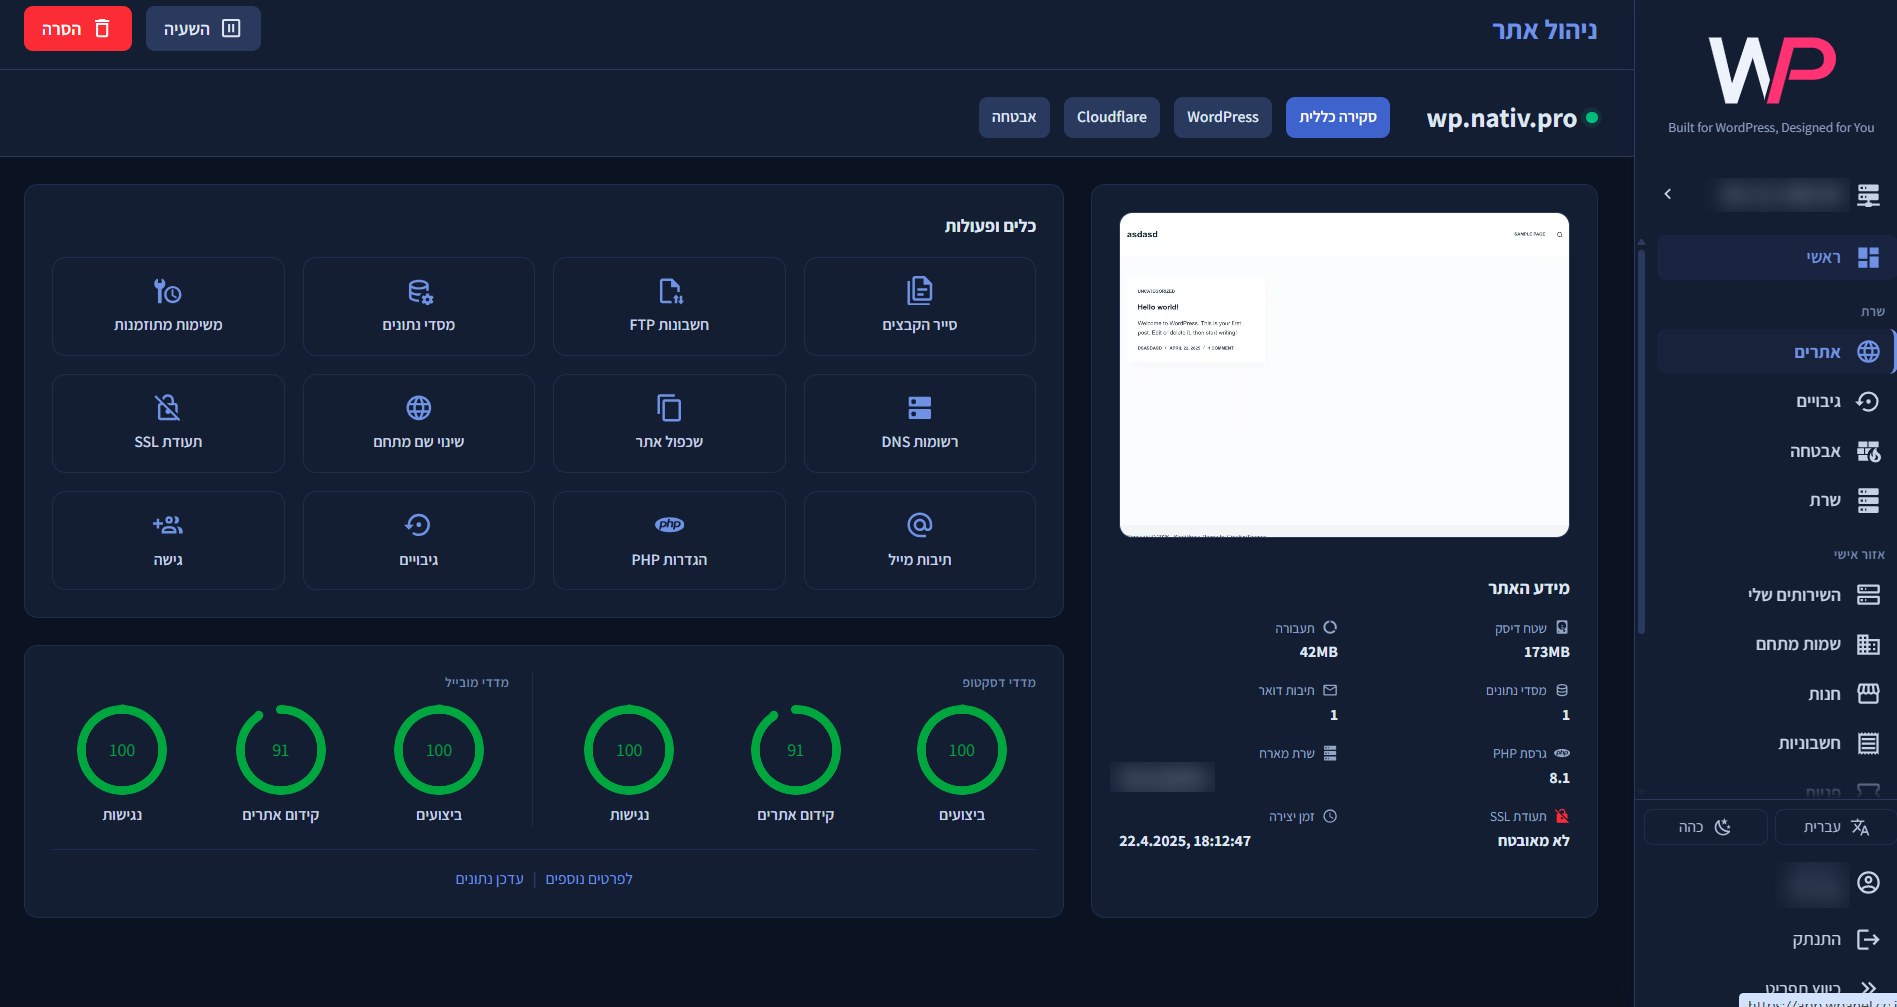Click Suspend (השעיה) button
This screenshot has height=1007, width=1897.
coord(203,29)
